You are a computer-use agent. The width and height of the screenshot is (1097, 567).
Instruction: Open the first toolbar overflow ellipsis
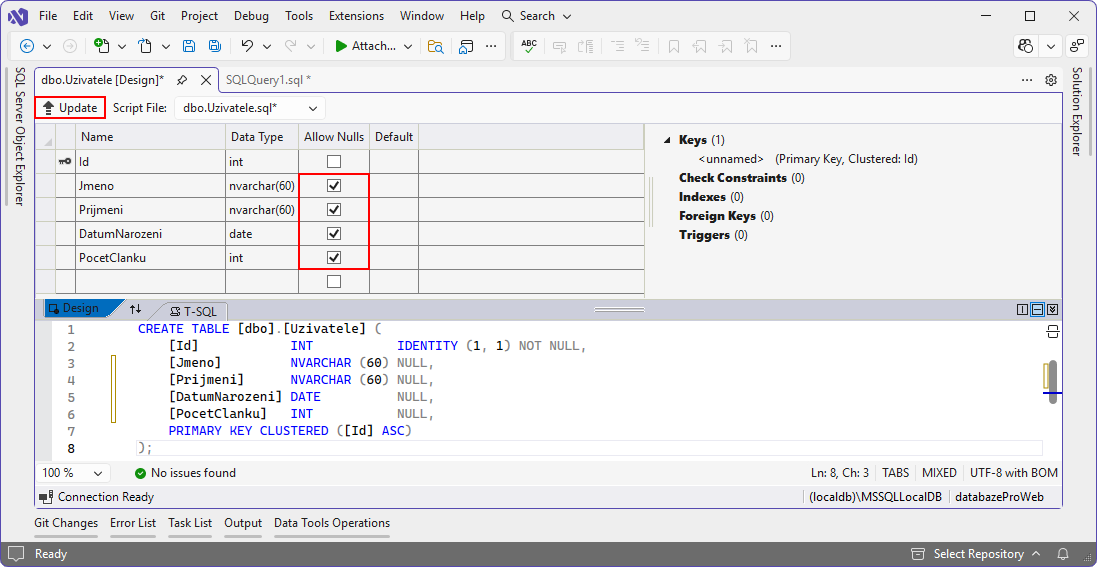tap(491, 46)
